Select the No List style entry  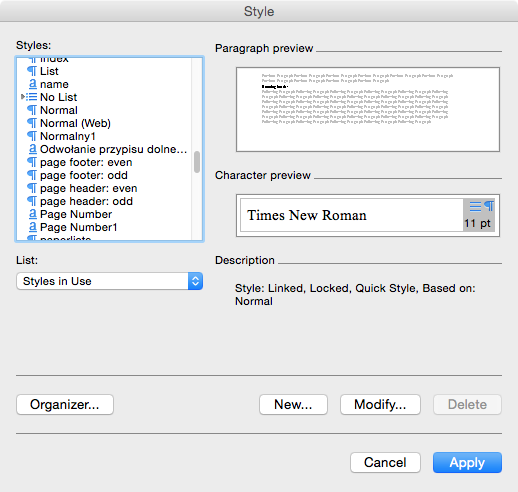pyautogui.click(x=59, y=97)
